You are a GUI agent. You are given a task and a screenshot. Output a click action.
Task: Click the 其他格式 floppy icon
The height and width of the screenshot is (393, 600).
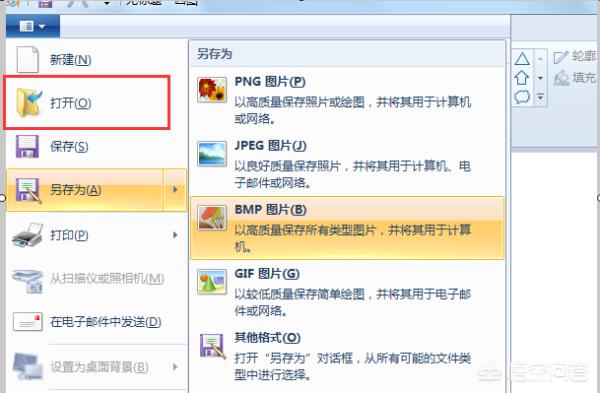point(213,346)
